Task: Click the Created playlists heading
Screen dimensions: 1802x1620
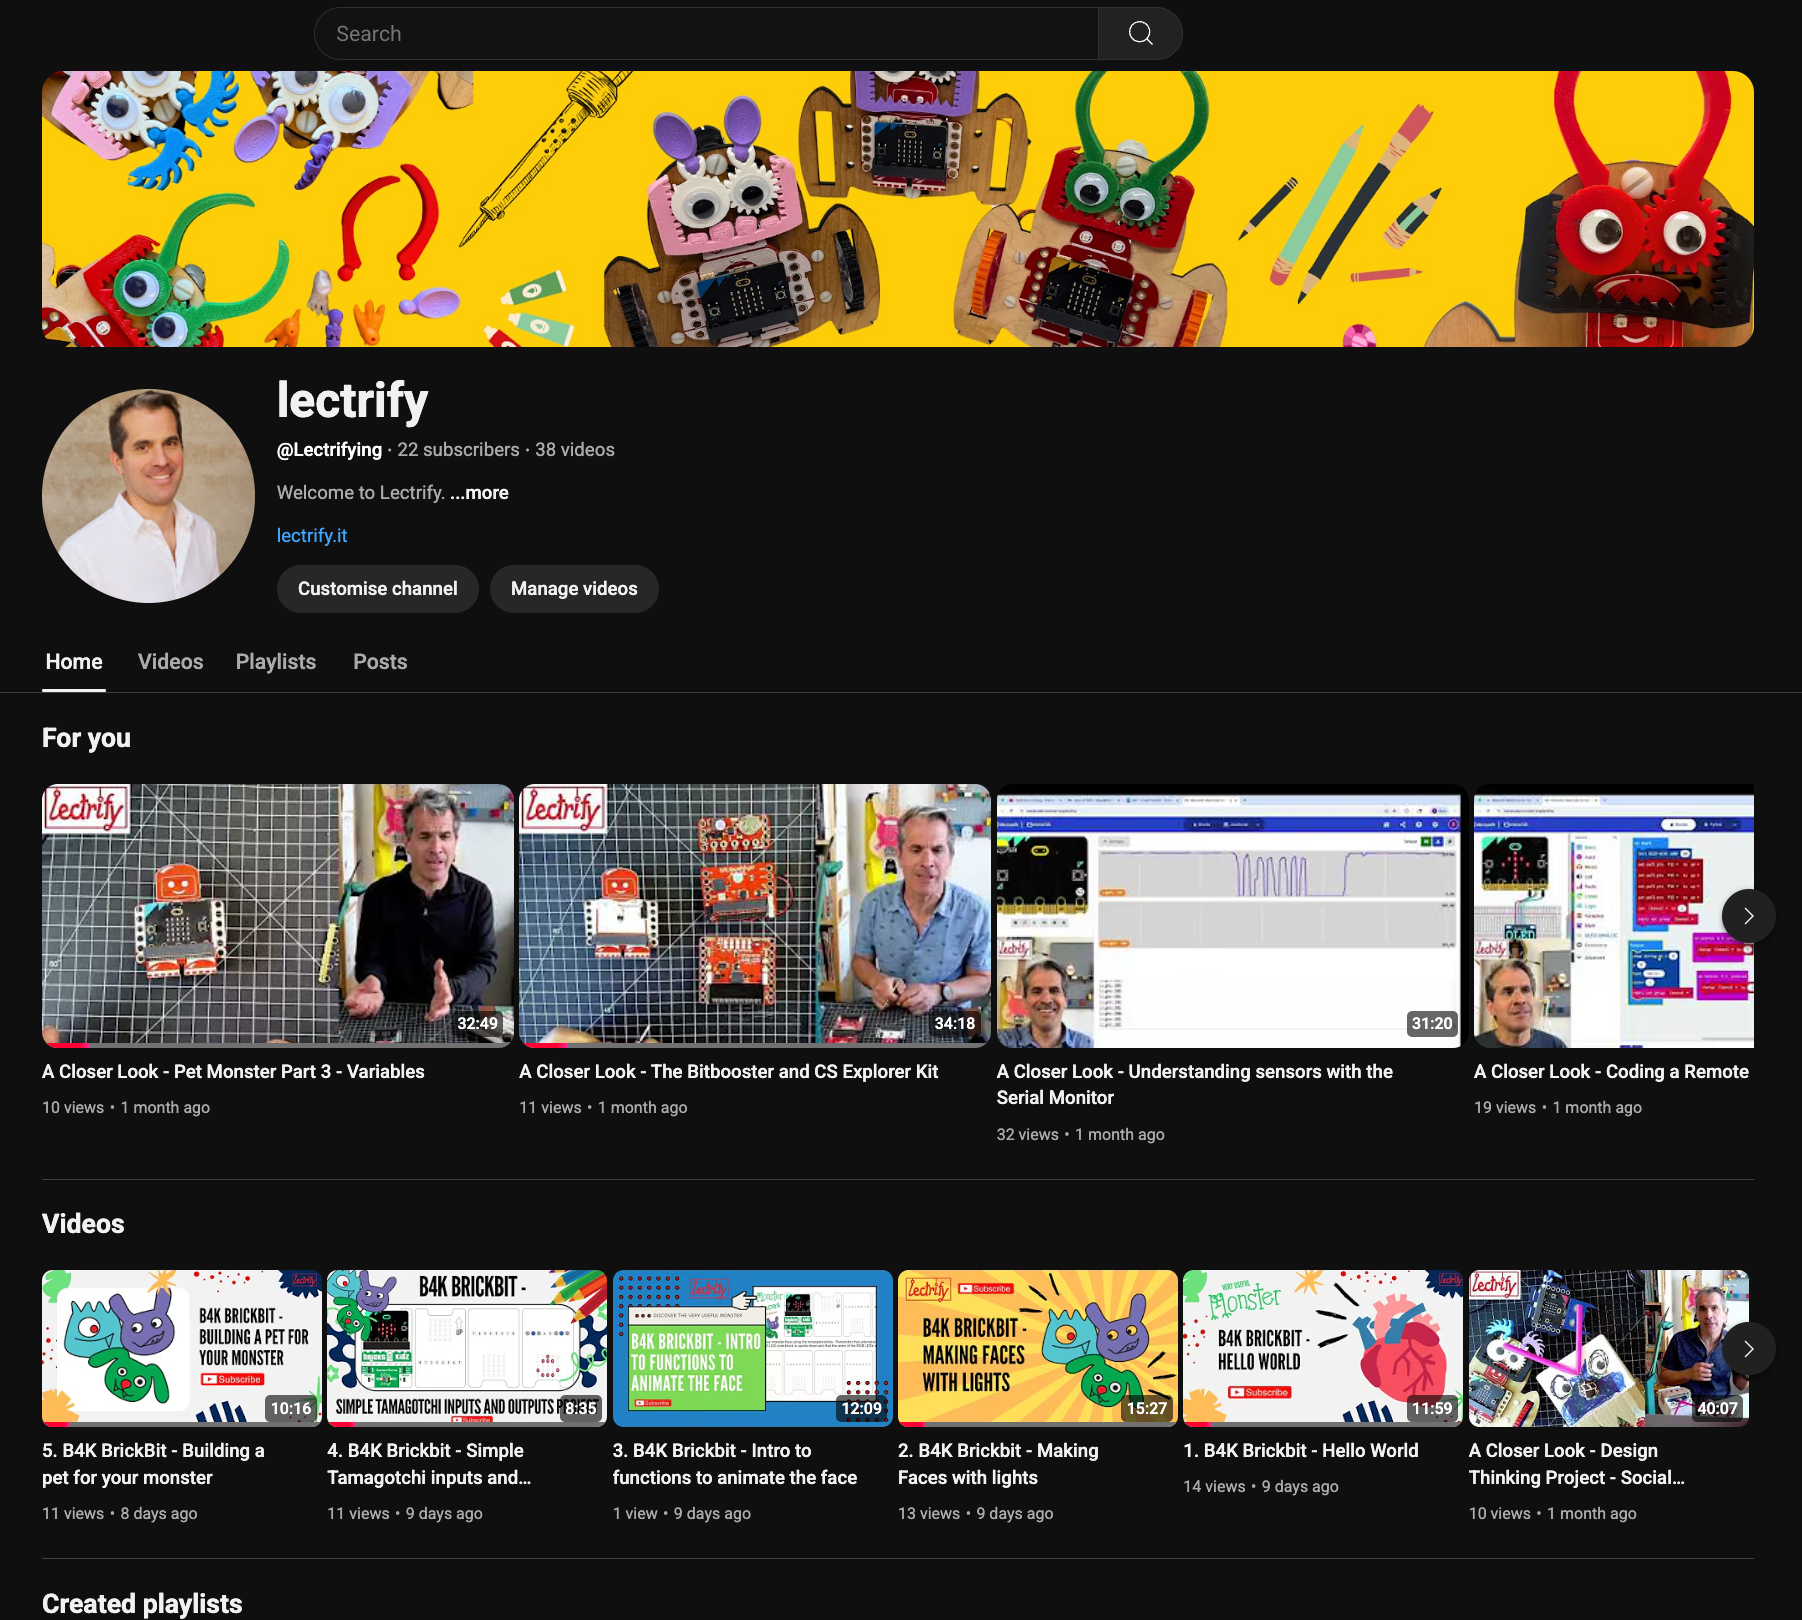Action: pyautogui.click(x=142, y=1604)
